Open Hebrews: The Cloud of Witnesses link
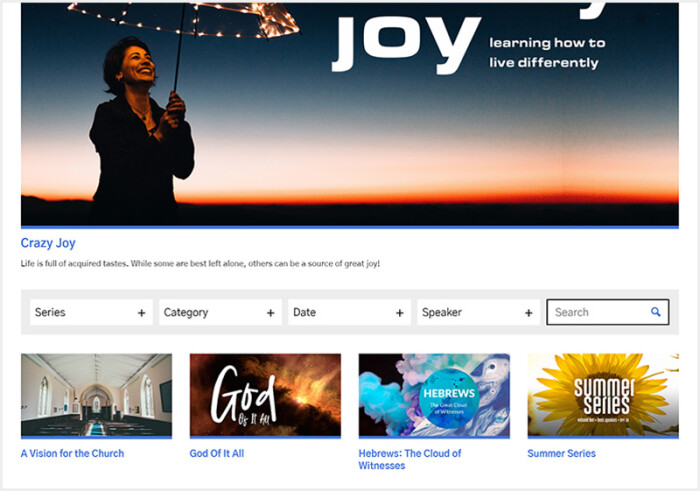700x491 pixels. click(410, 459)
